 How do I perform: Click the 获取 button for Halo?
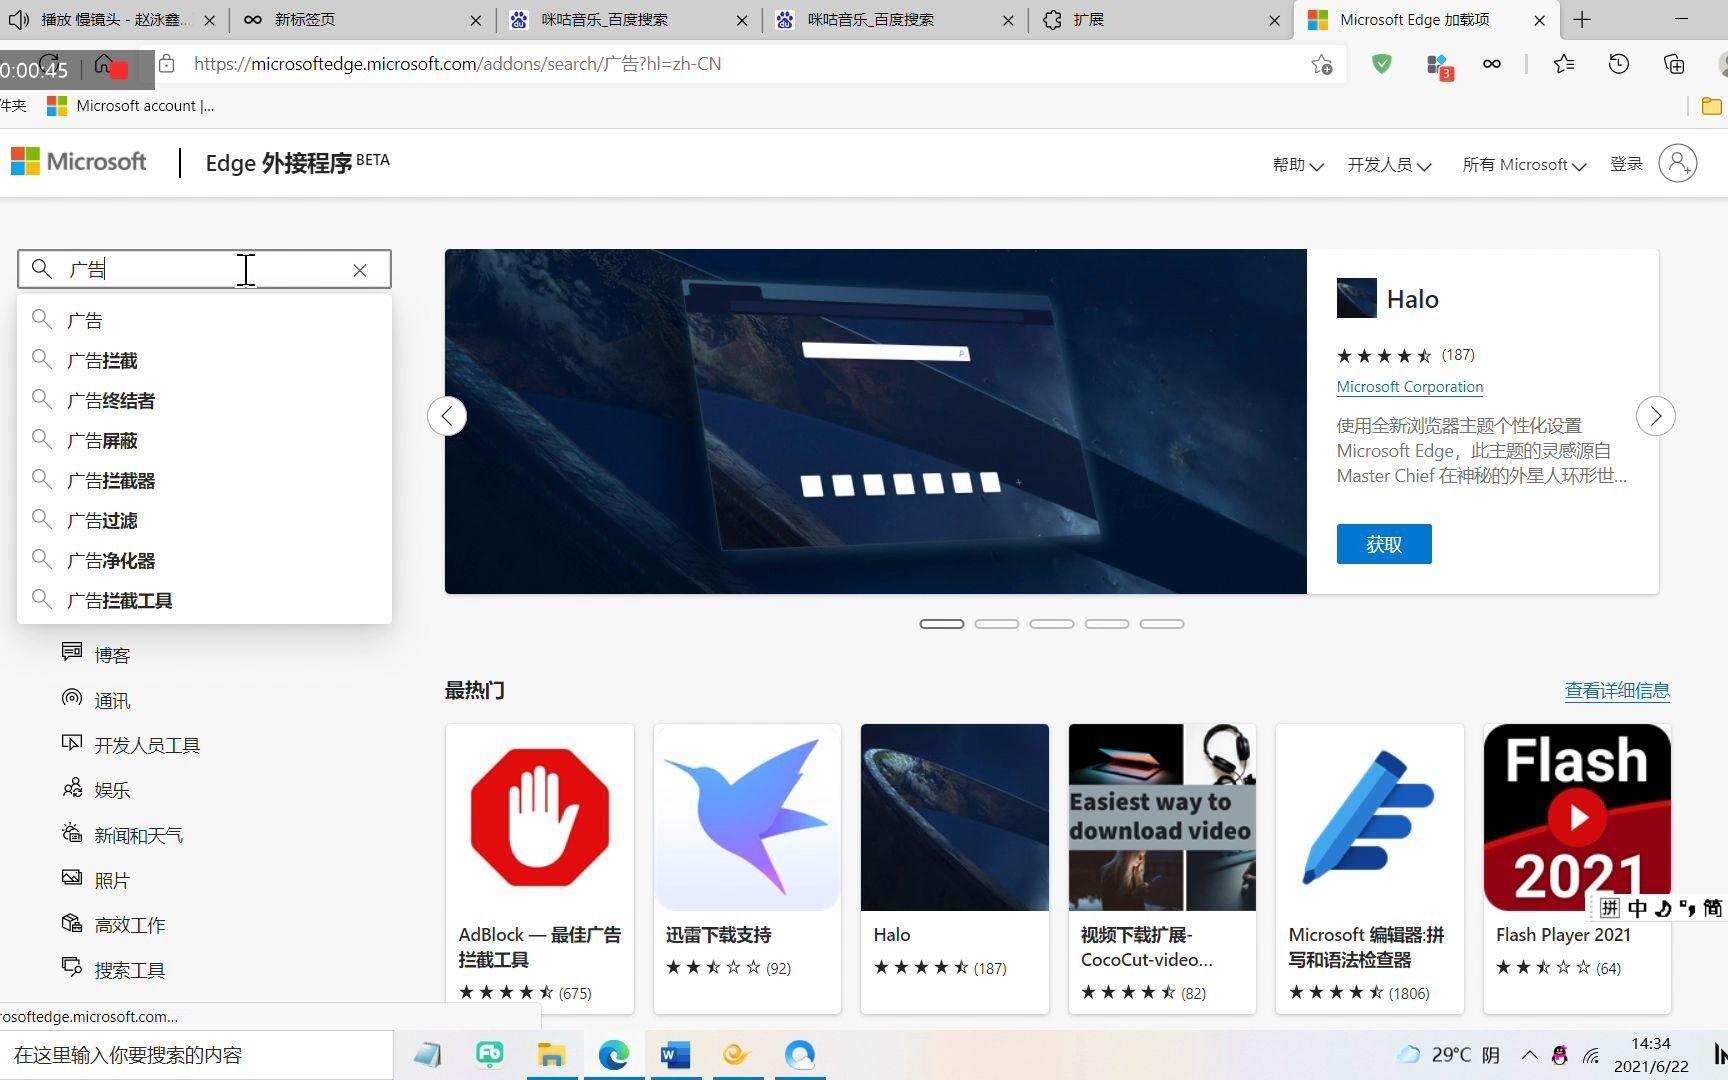click(x=1384, y=544)
